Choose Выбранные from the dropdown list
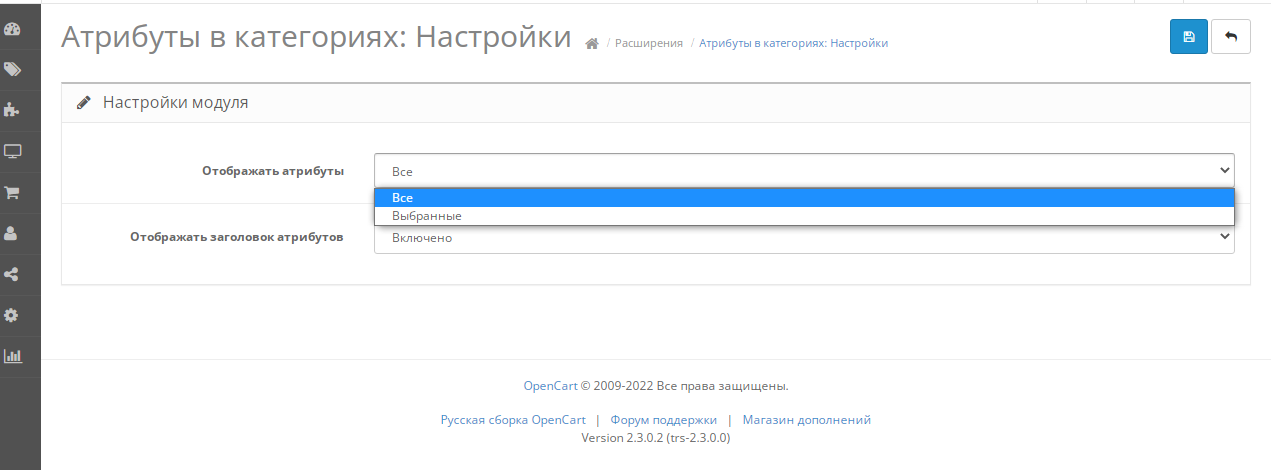Screen dimensions: 1271x470 point(804,216)
